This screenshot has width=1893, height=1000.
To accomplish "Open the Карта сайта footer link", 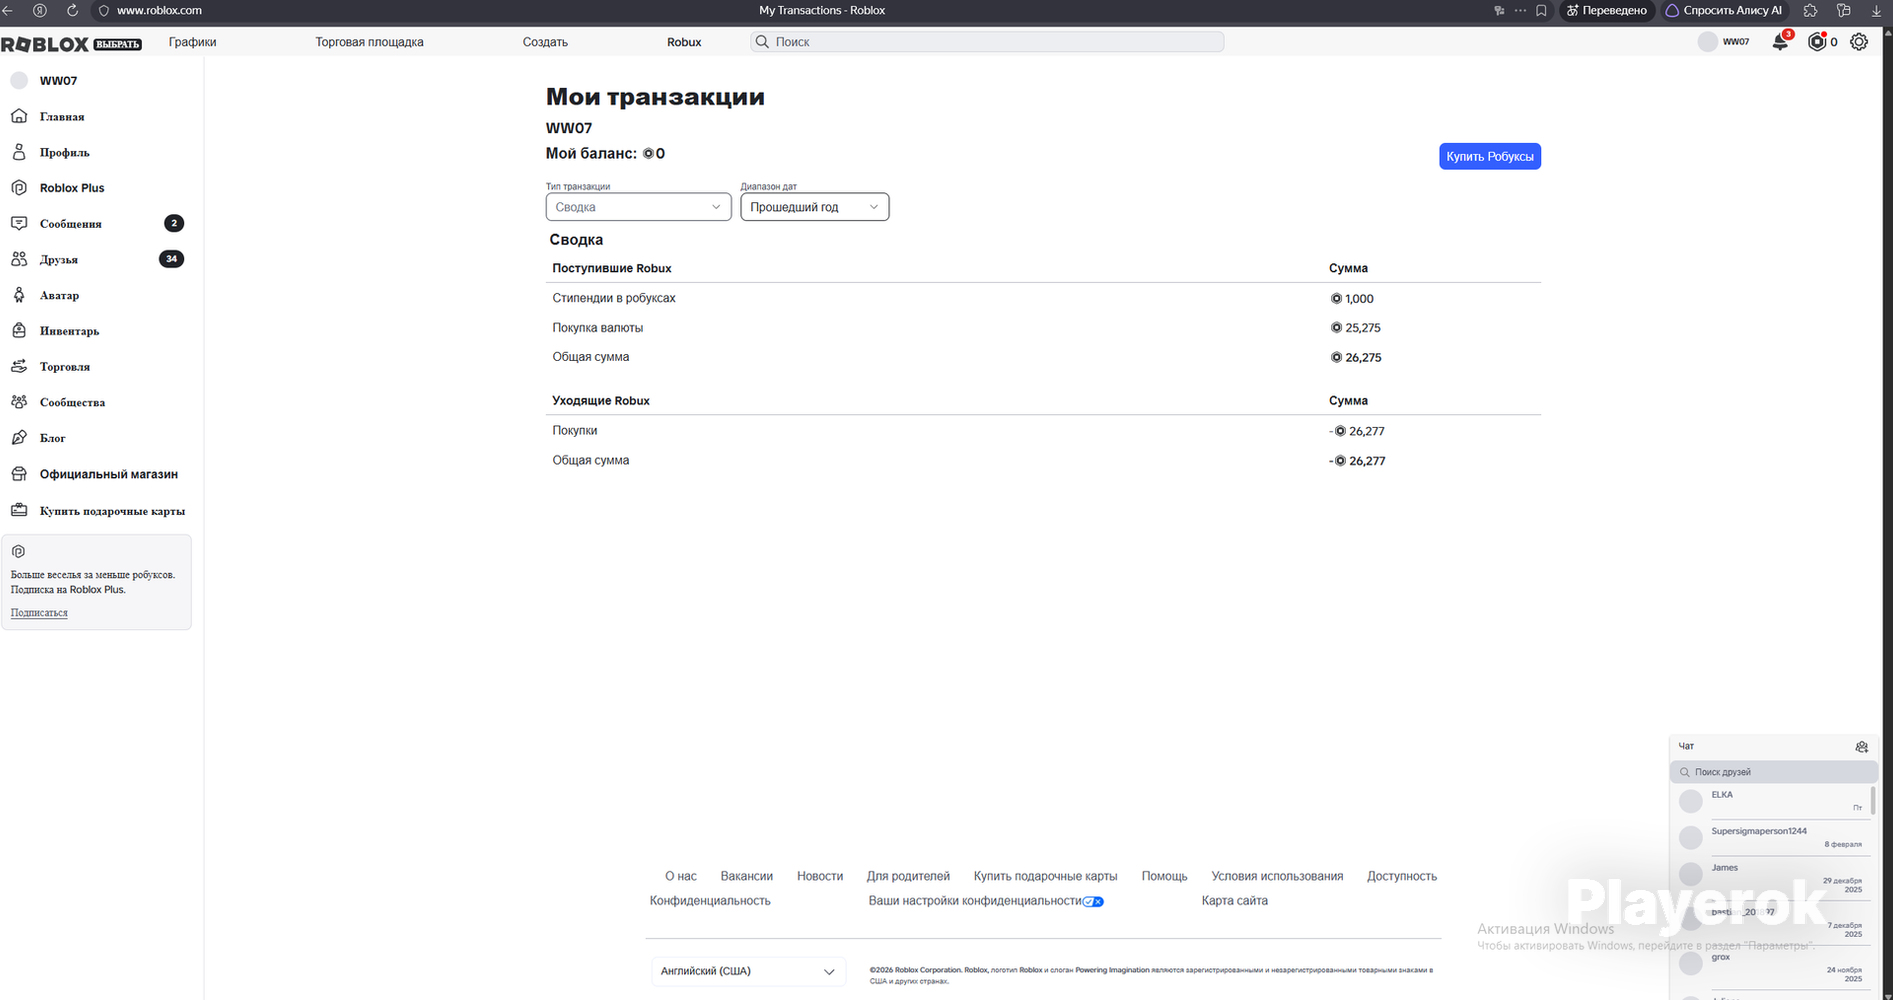I will click(x=1235, y=901).
